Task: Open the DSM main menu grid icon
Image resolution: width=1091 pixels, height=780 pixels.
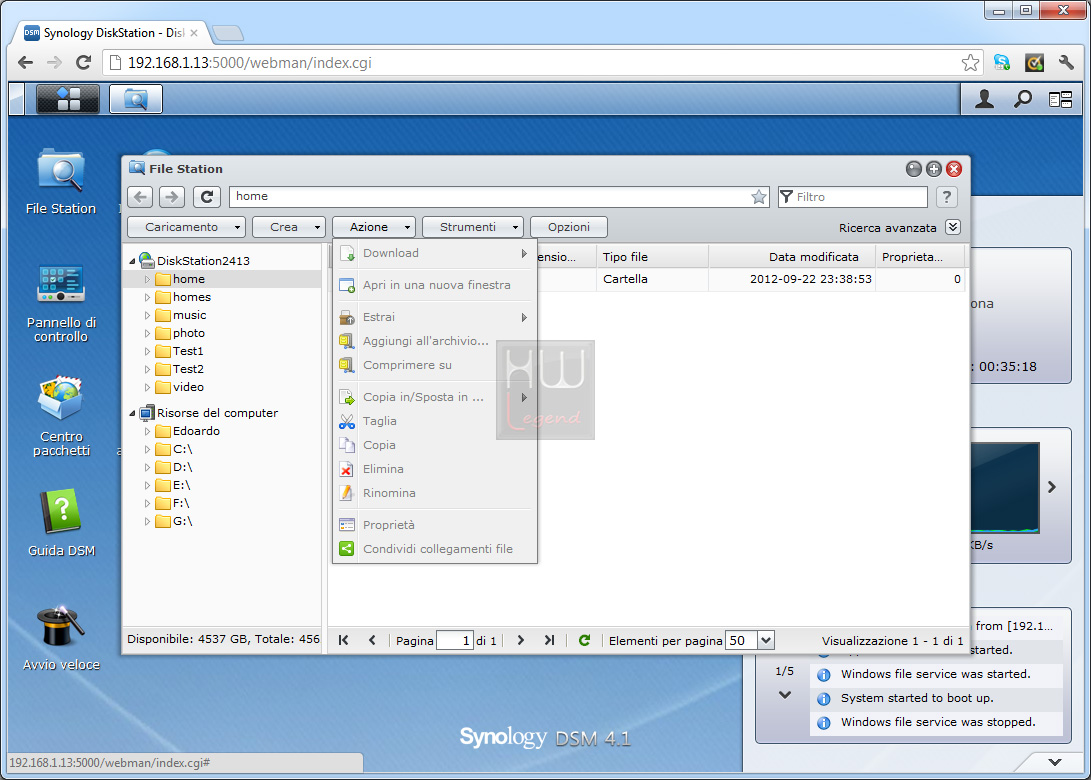Action: pyautogui.click(x=68, y=99)
